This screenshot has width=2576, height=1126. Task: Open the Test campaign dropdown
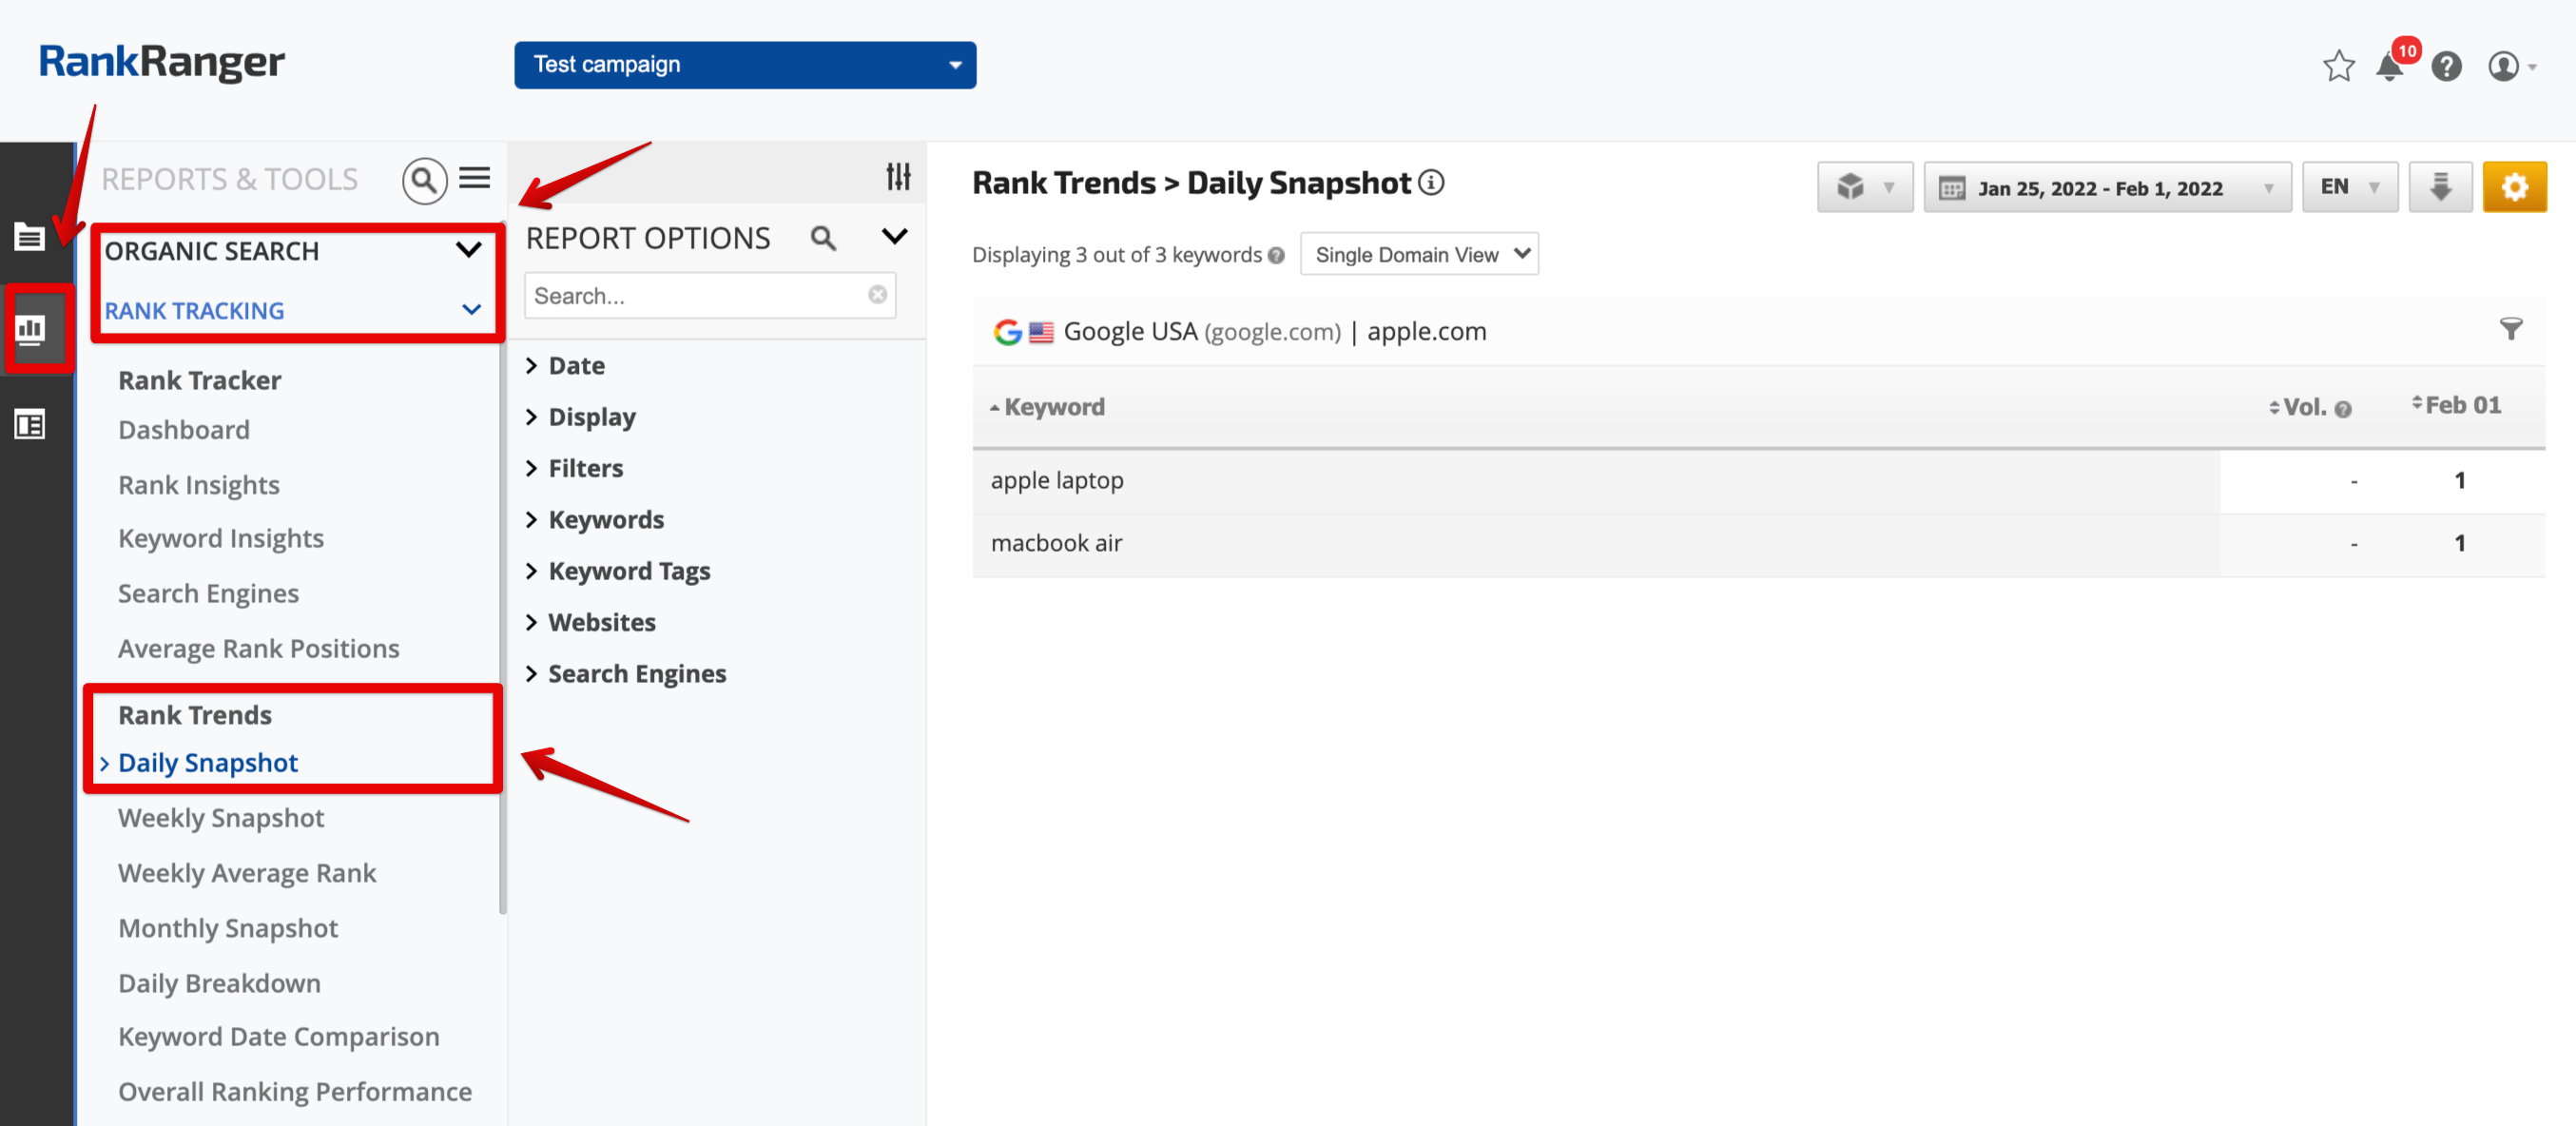point(744,65)
